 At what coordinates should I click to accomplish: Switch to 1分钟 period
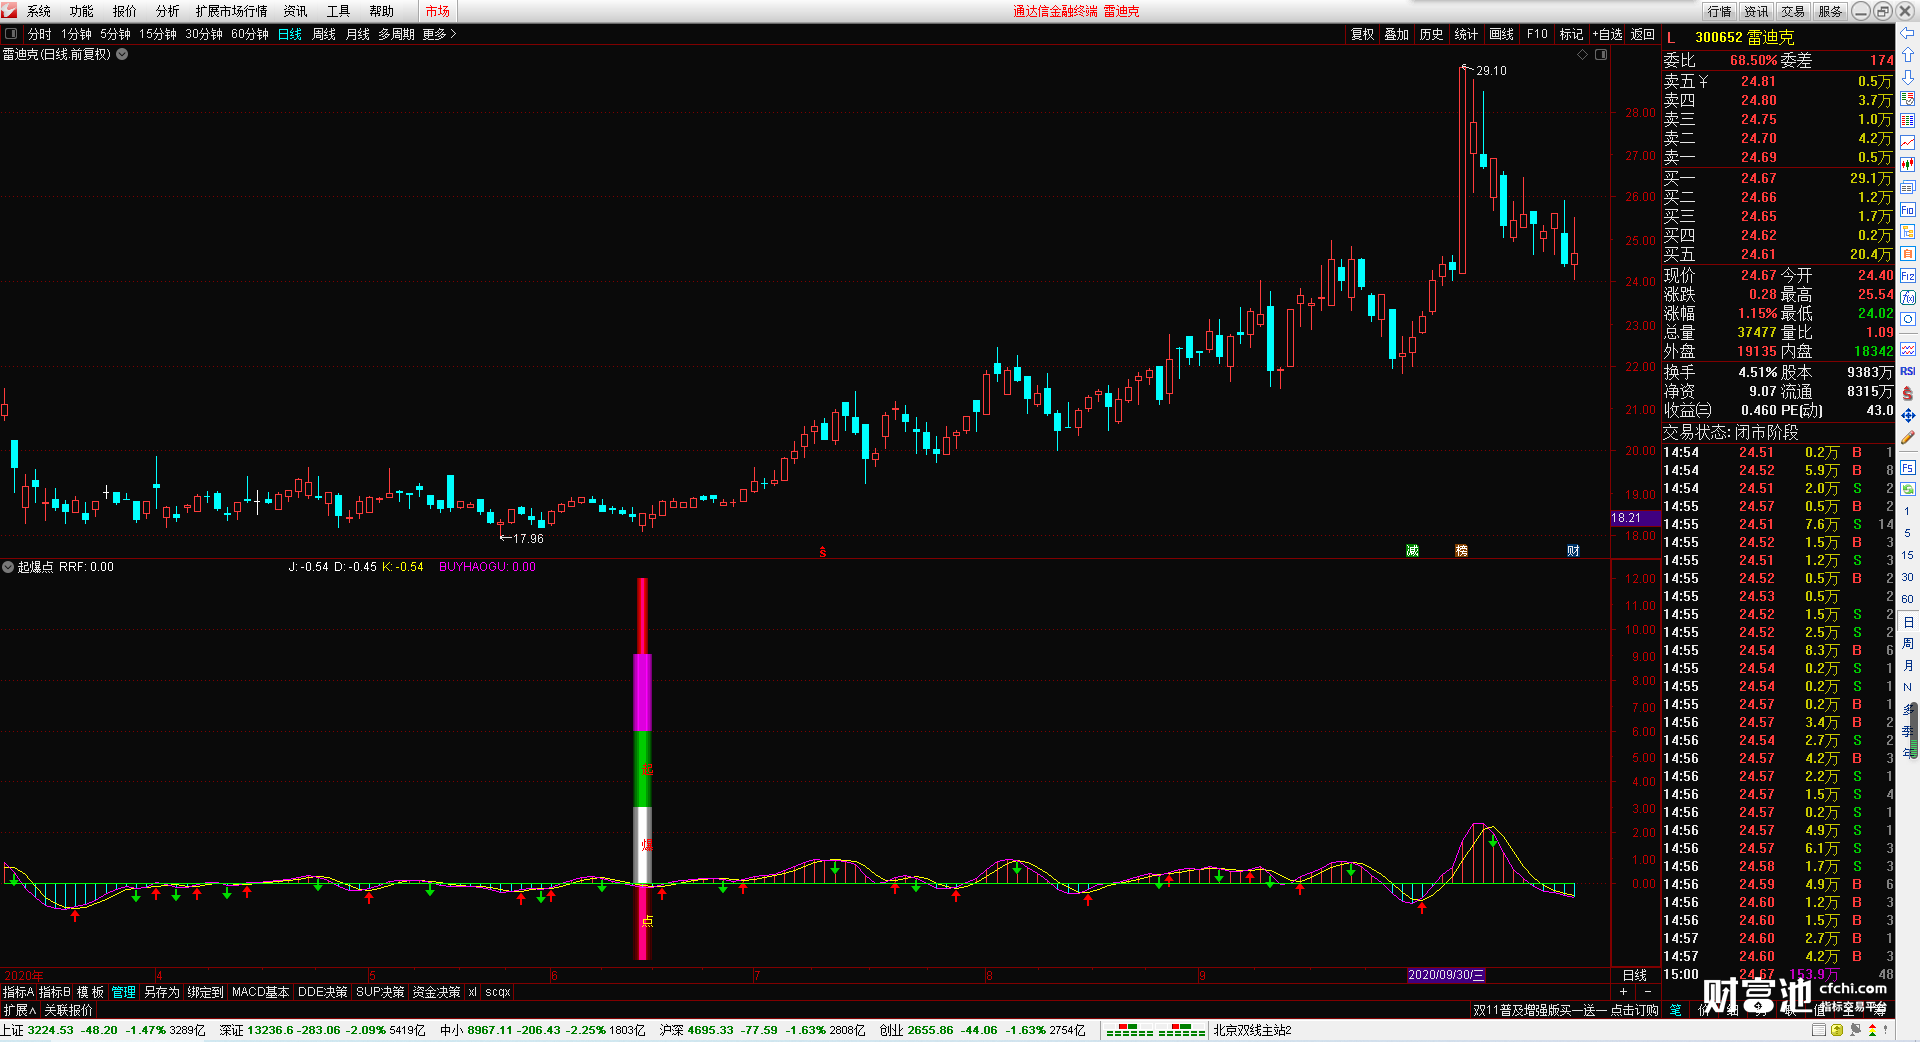coord(76,34)
